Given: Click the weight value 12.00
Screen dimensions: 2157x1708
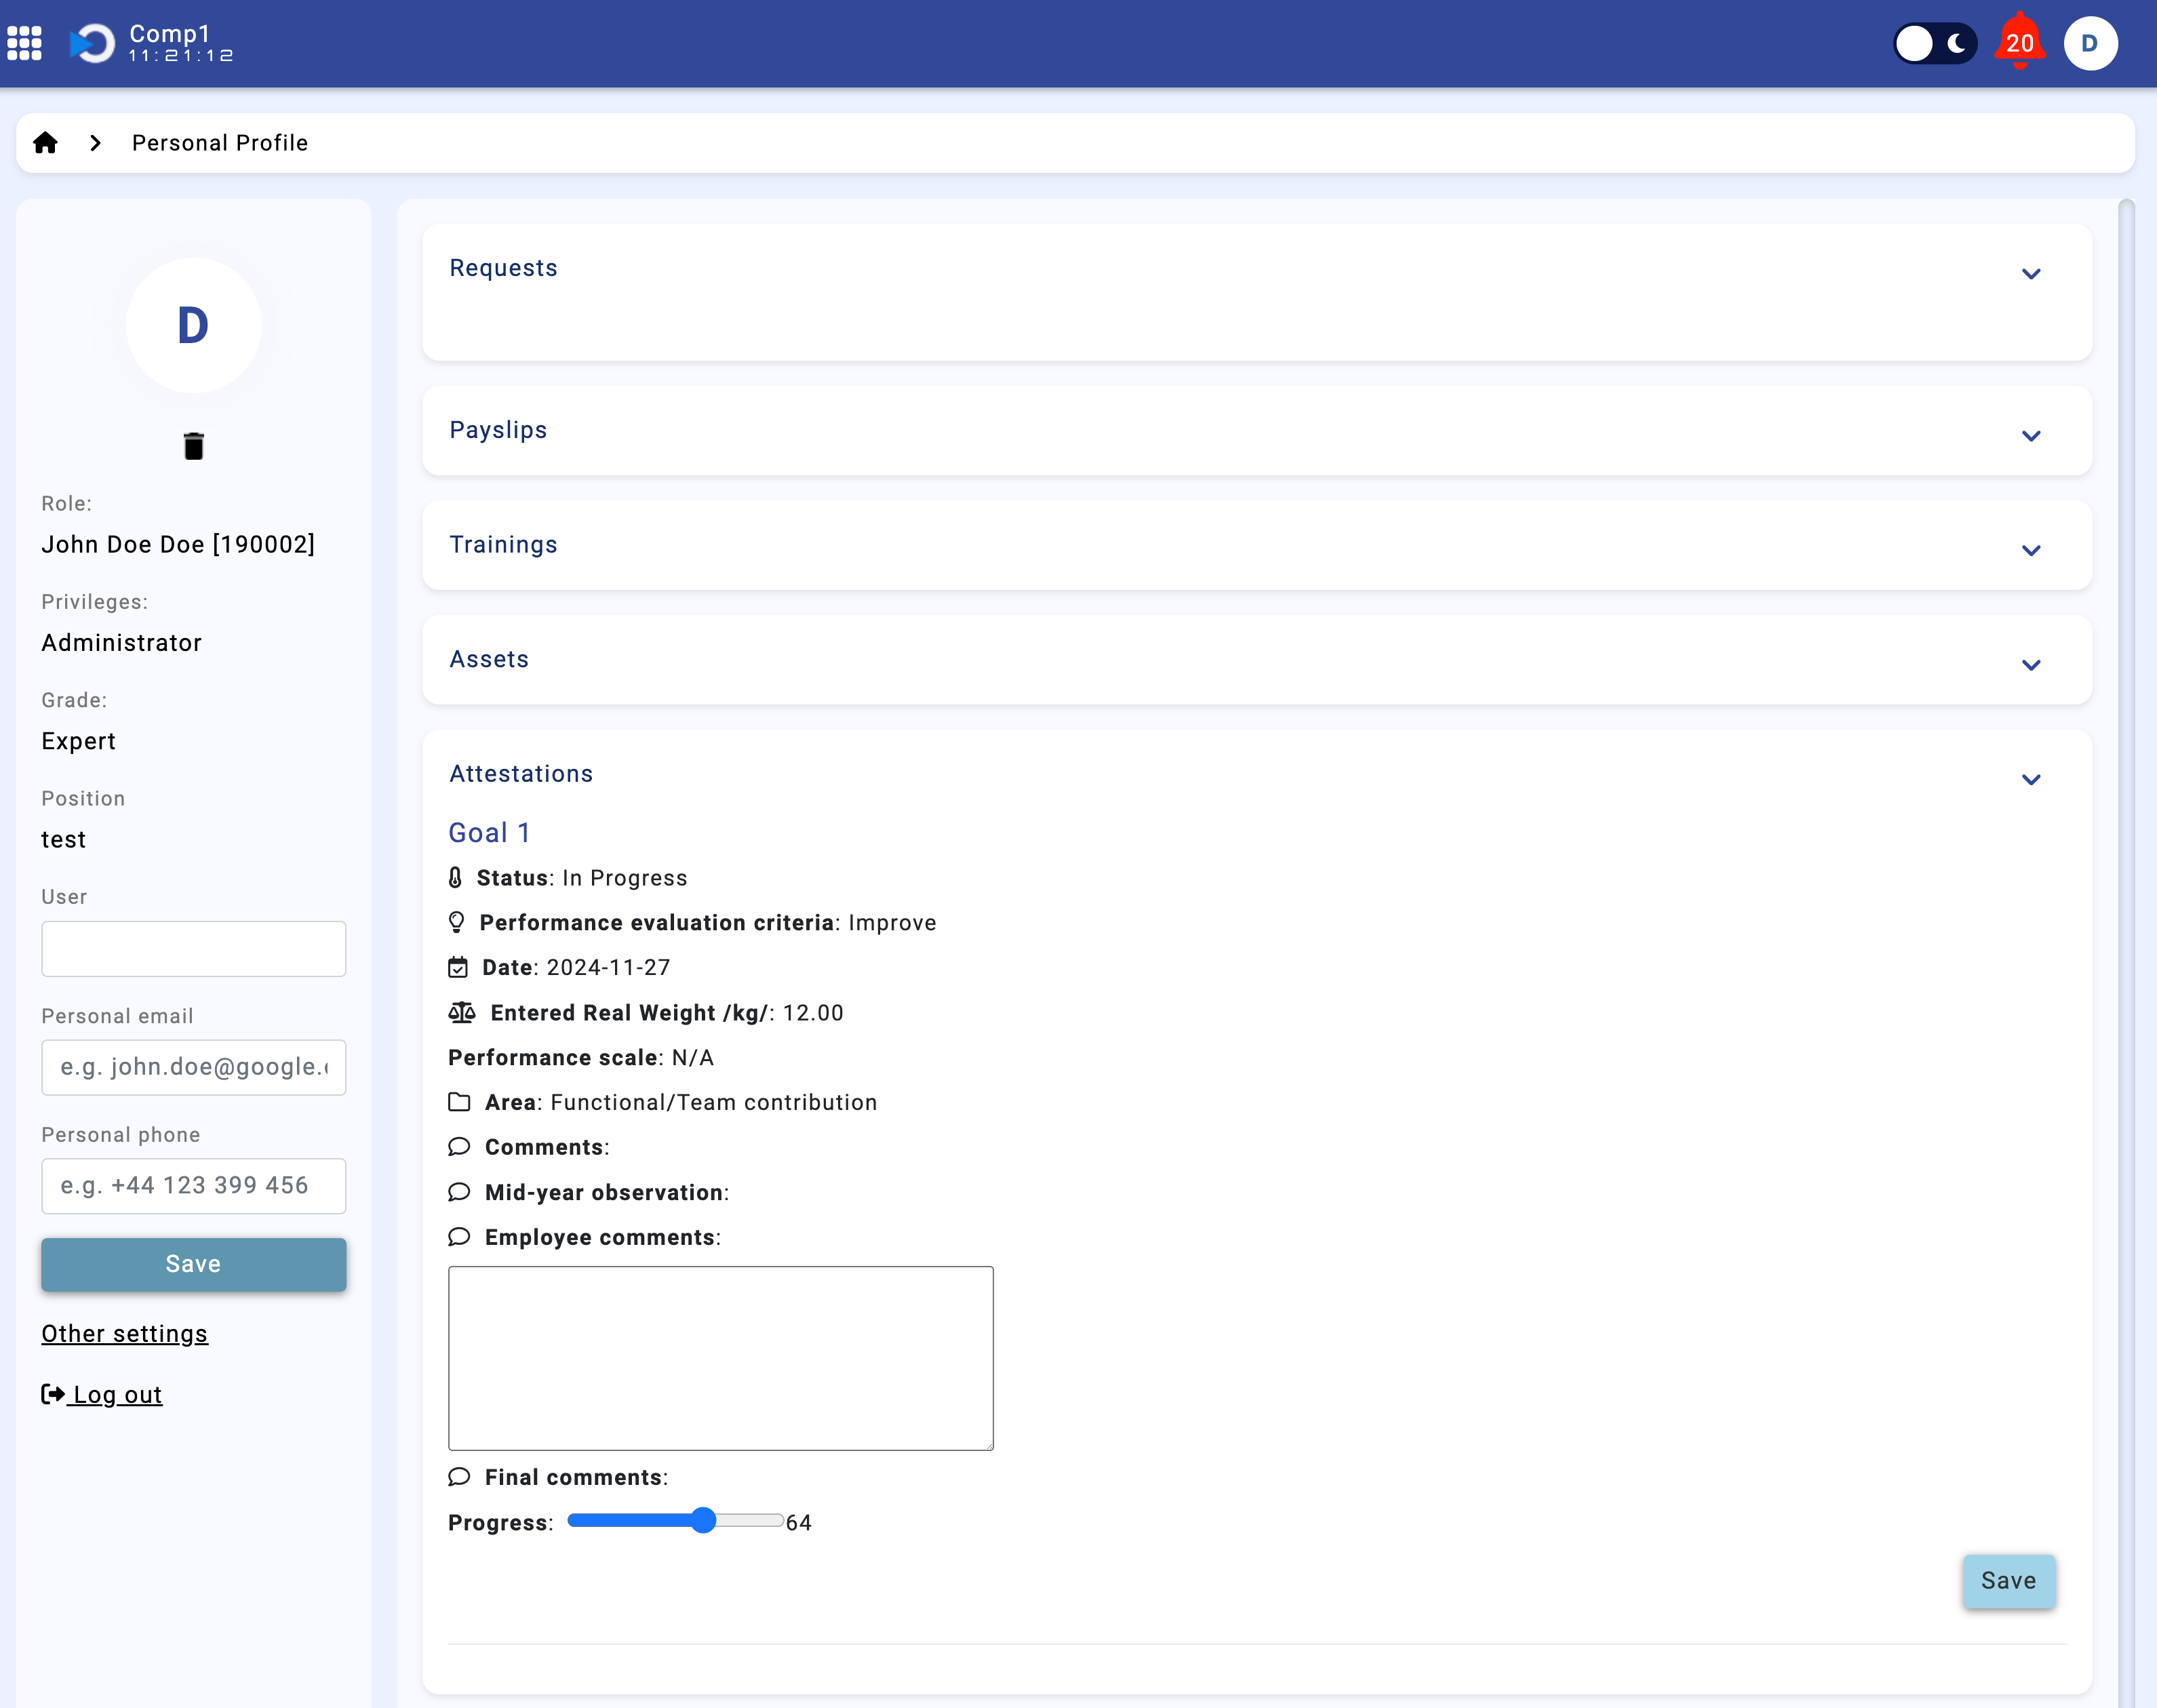Looking at the screenshot, I should [813, 1012].
